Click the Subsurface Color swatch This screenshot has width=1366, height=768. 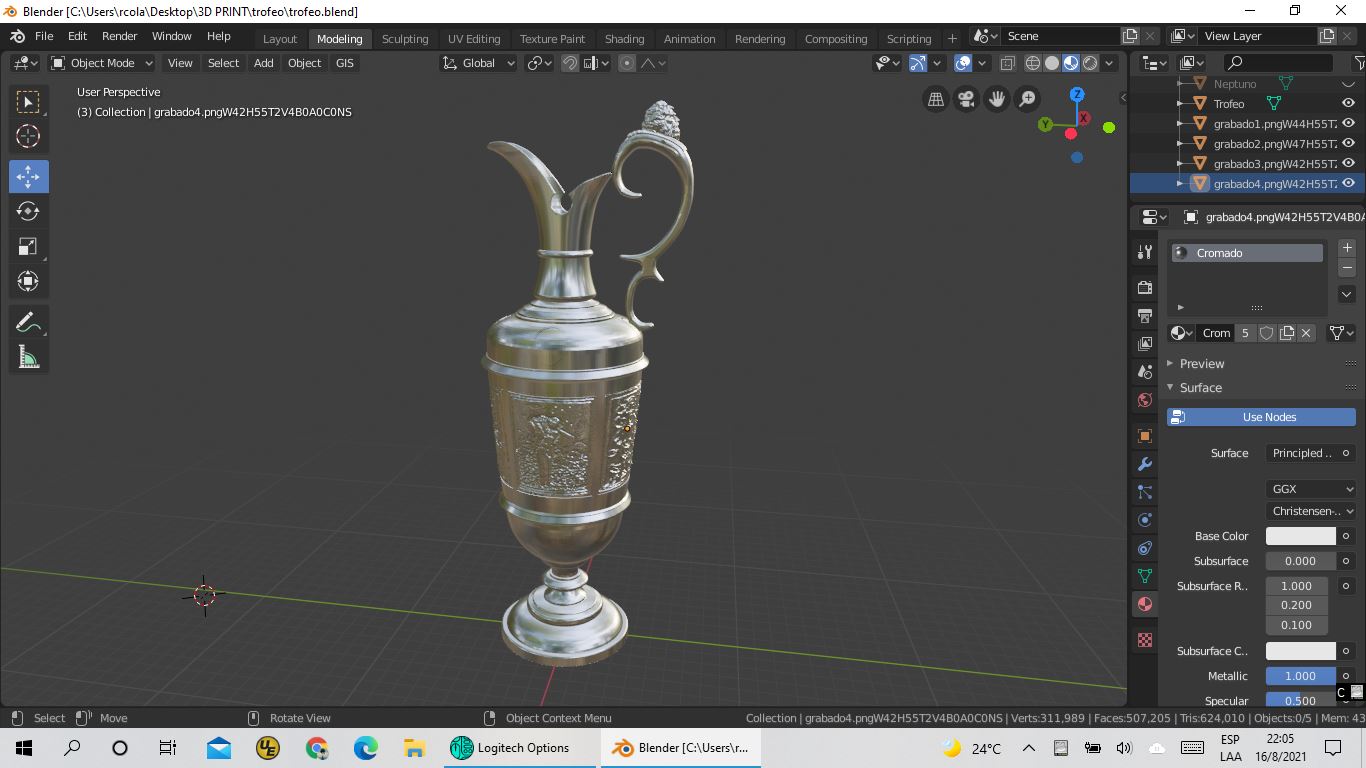1301,651
